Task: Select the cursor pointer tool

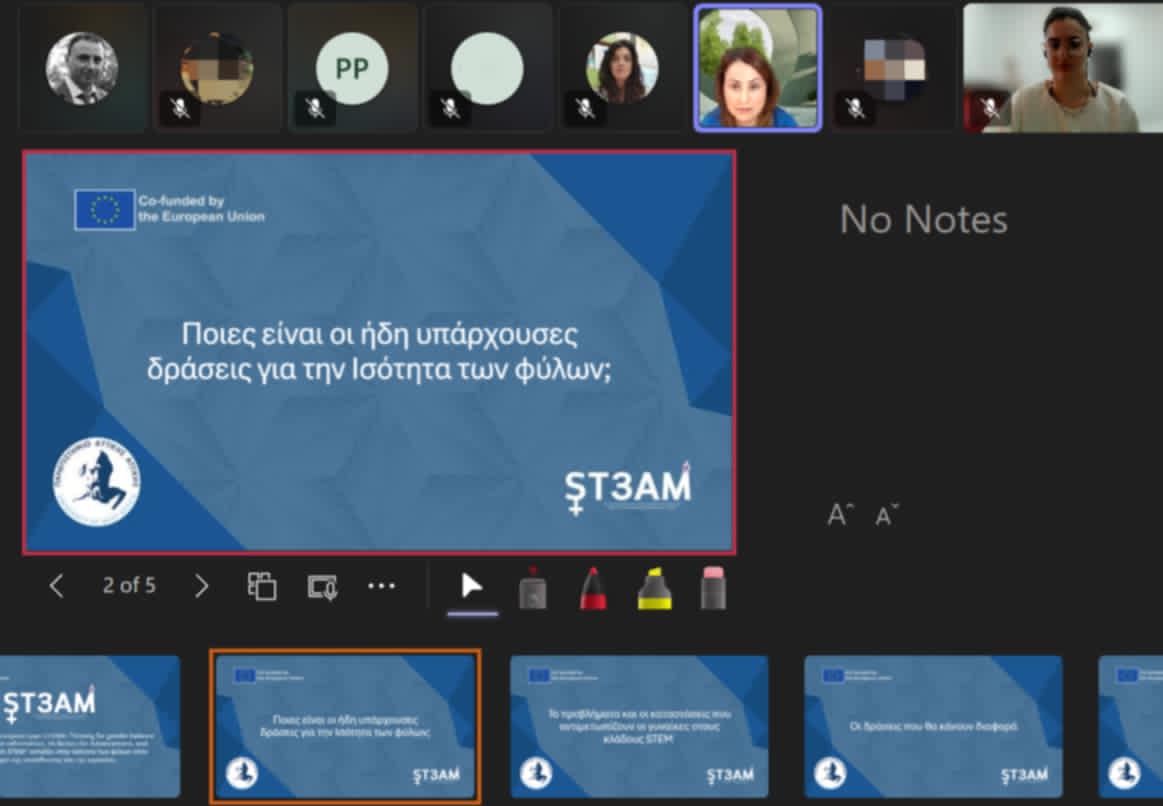Action: coord(472,586)
